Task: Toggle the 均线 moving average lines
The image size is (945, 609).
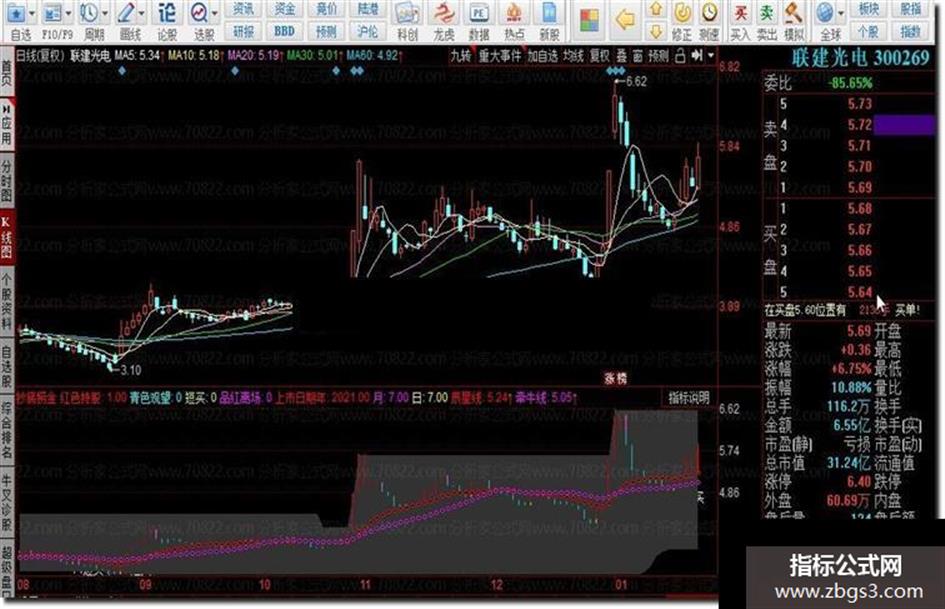Action: [573, 56]
